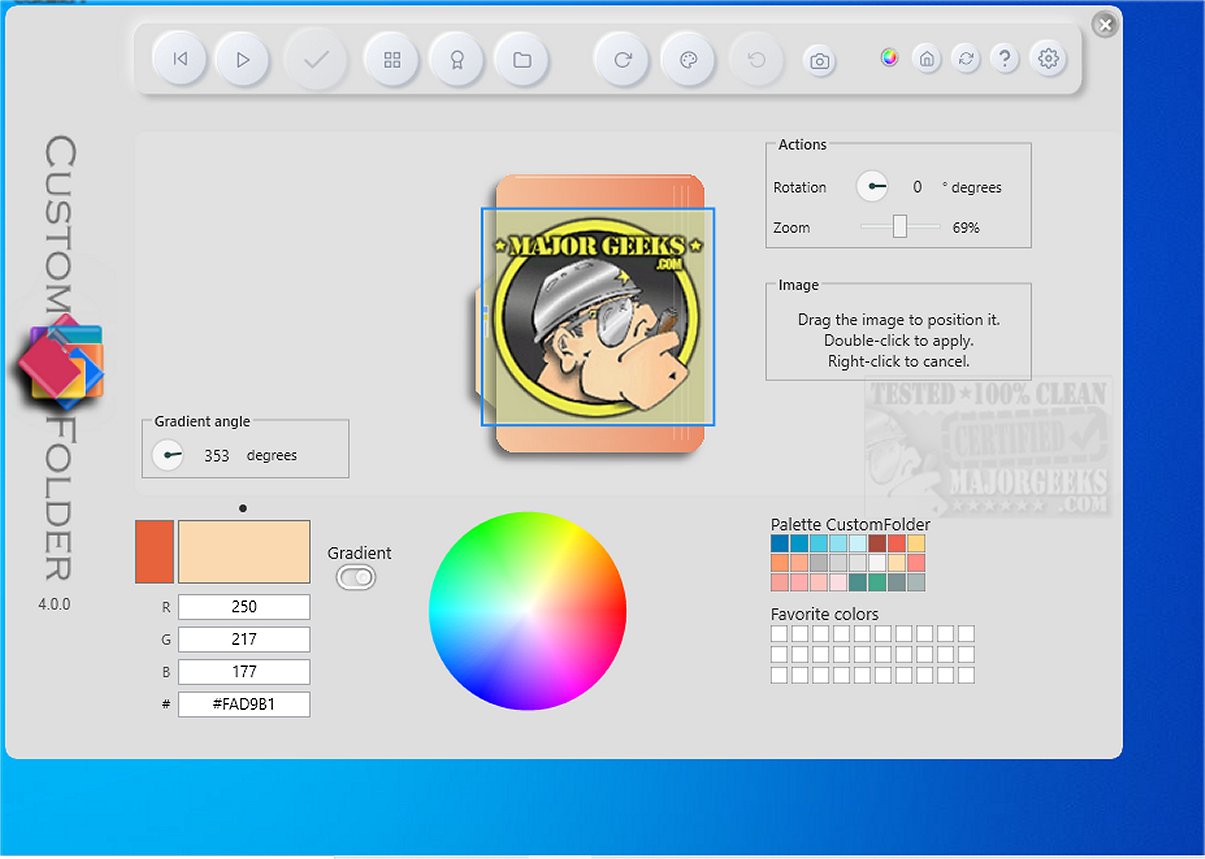
Task: Click the R value field showing 250
Action: pyautogui.click(x=244, y=606)
